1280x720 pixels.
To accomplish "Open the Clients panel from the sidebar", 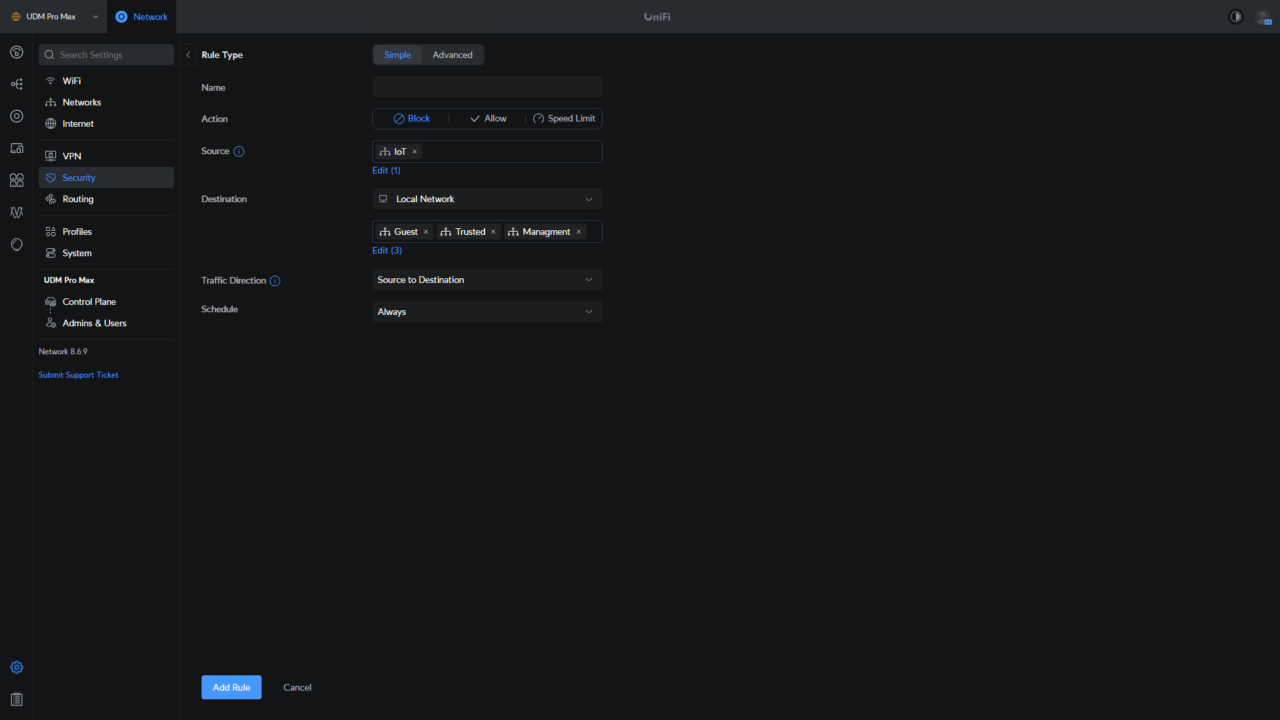I will [x=16, y=147].
